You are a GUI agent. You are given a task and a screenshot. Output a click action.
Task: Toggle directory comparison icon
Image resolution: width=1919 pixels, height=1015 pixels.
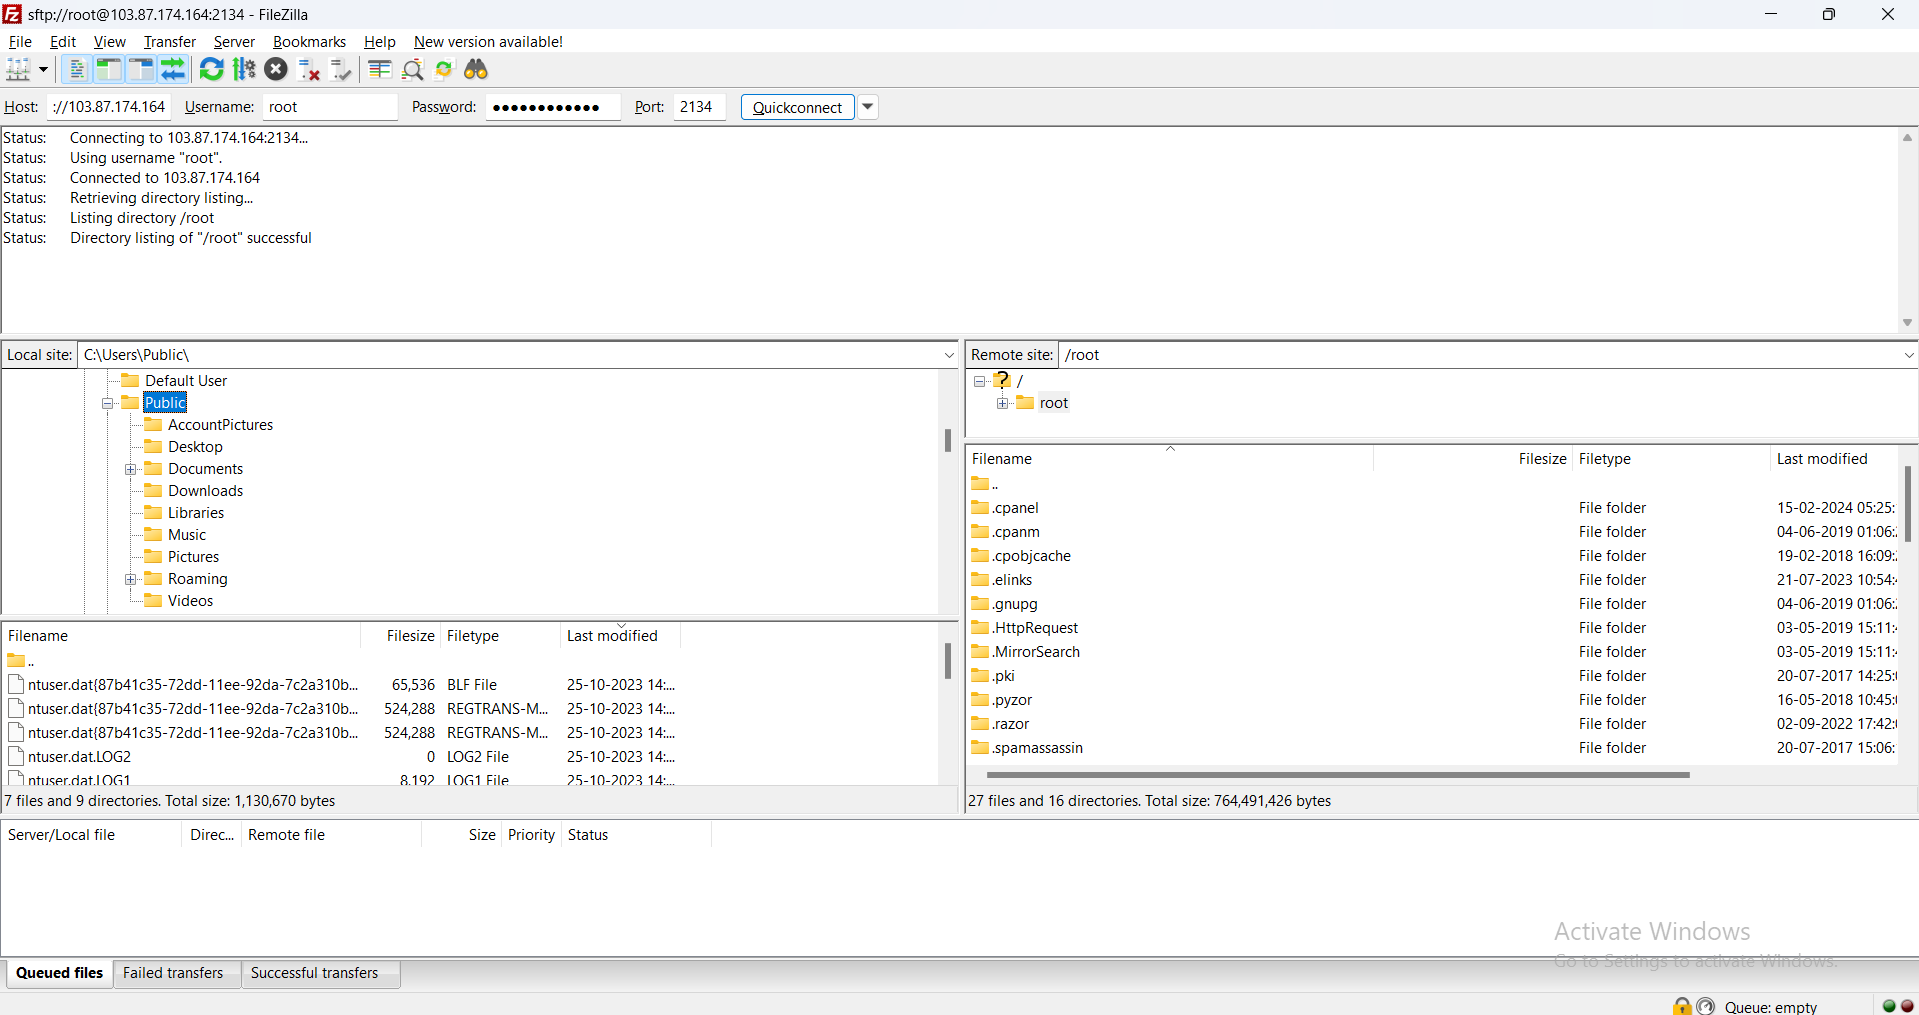(412, 69)
